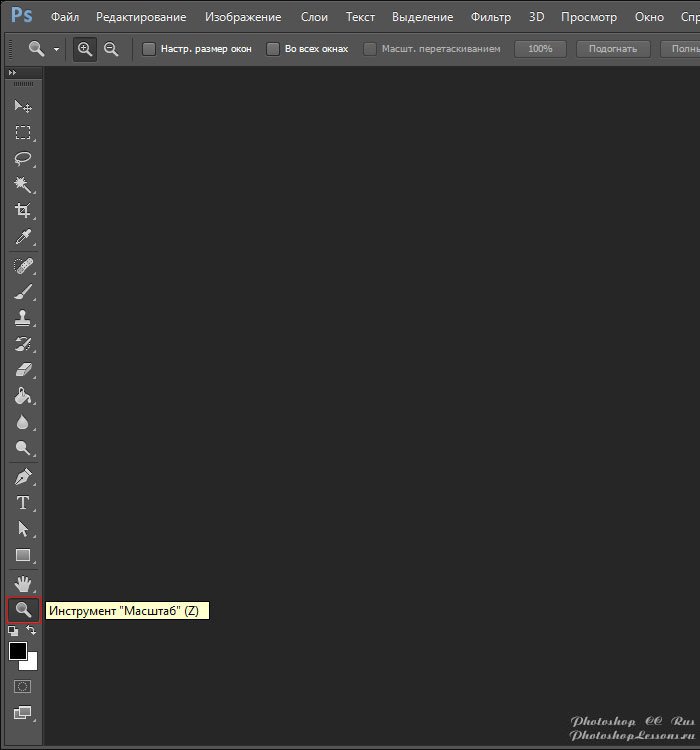Viewport: 700px width, 750px height.
Task: Select the Lasso tool
Action: [x=23, y=159]
